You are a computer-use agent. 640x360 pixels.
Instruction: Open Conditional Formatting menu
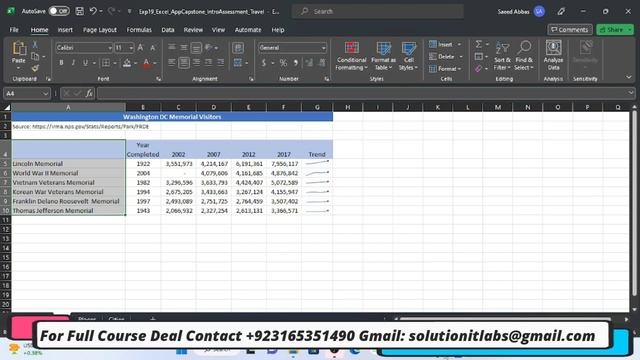pyautogui.click(x=351, y=56)
